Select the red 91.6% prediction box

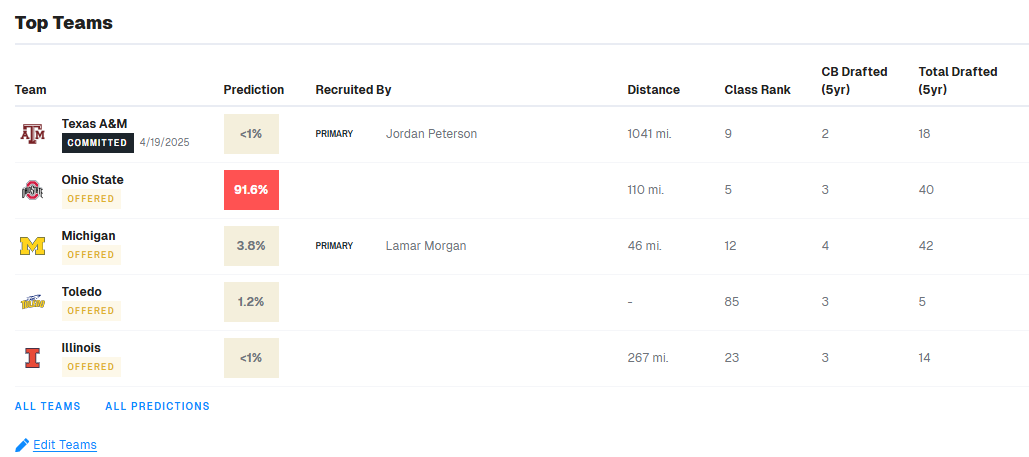pyautogui.click(x=251, y=190)
